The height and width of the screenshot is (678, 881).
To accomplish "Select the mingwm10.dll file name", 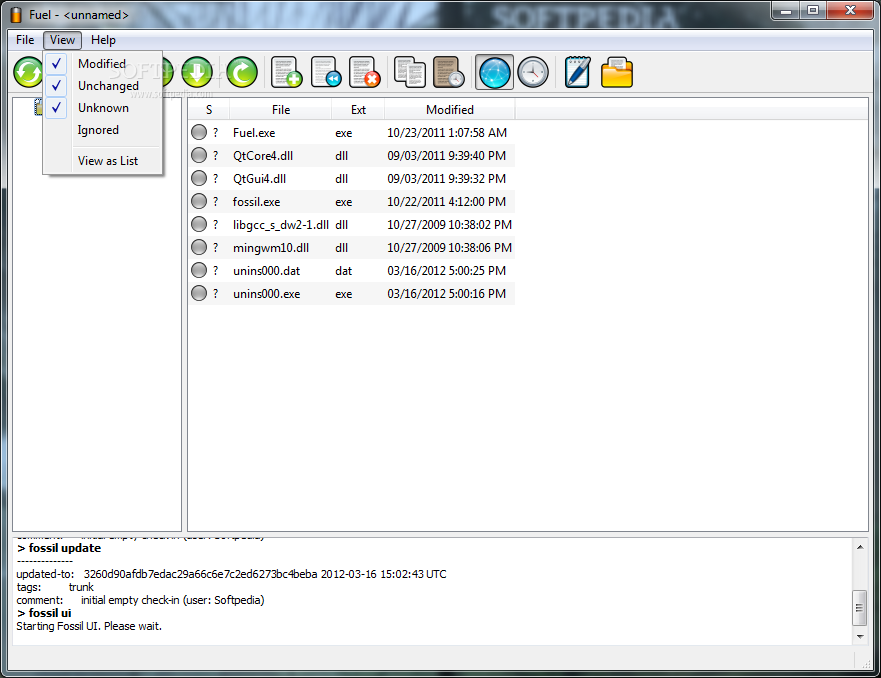I will coord(271,248).
